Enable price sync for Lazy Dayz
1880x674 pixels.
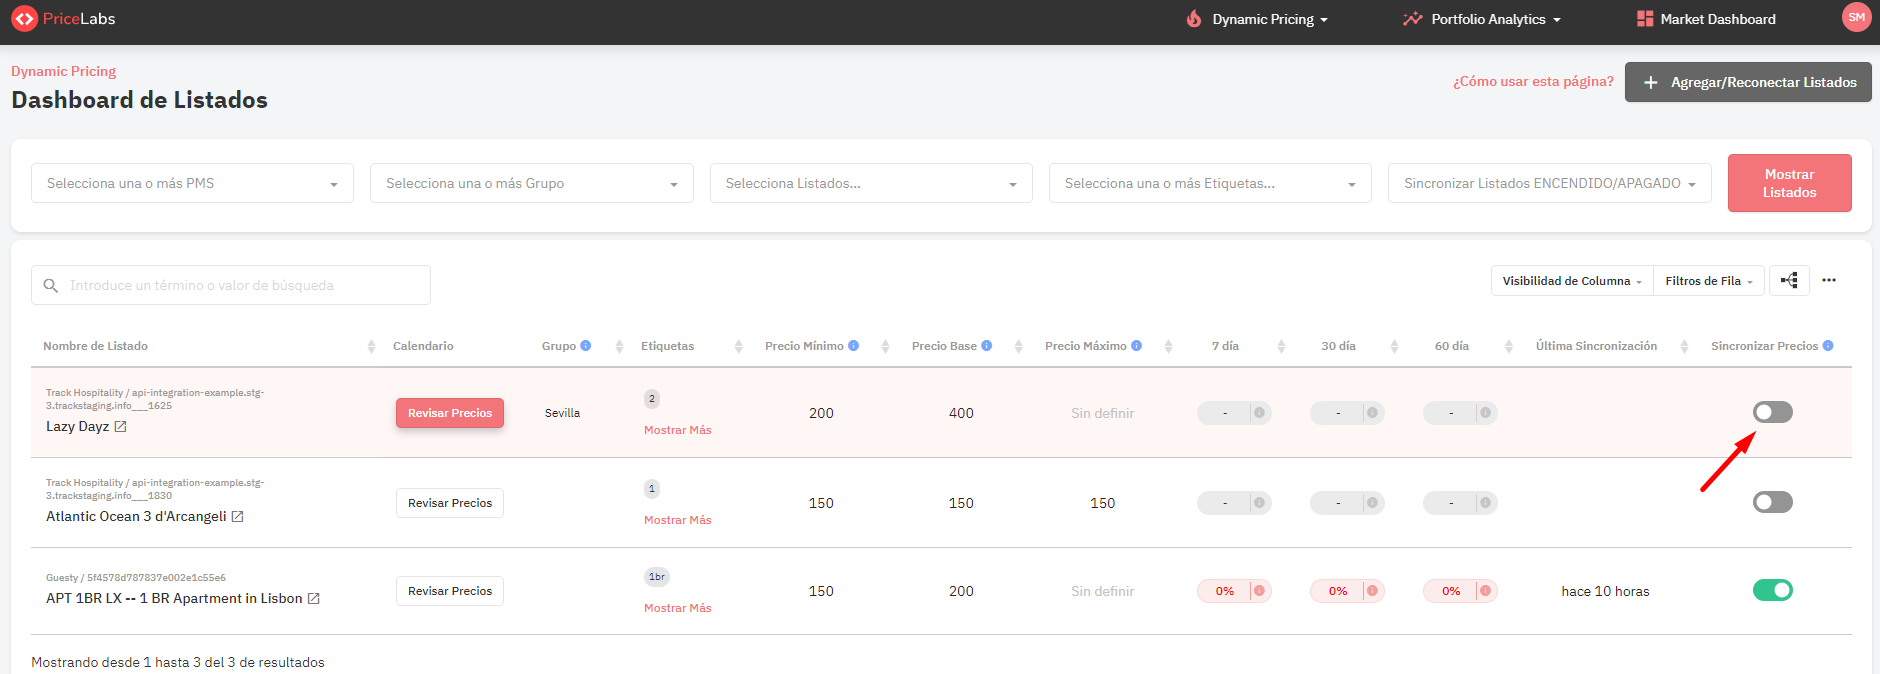1772,412
